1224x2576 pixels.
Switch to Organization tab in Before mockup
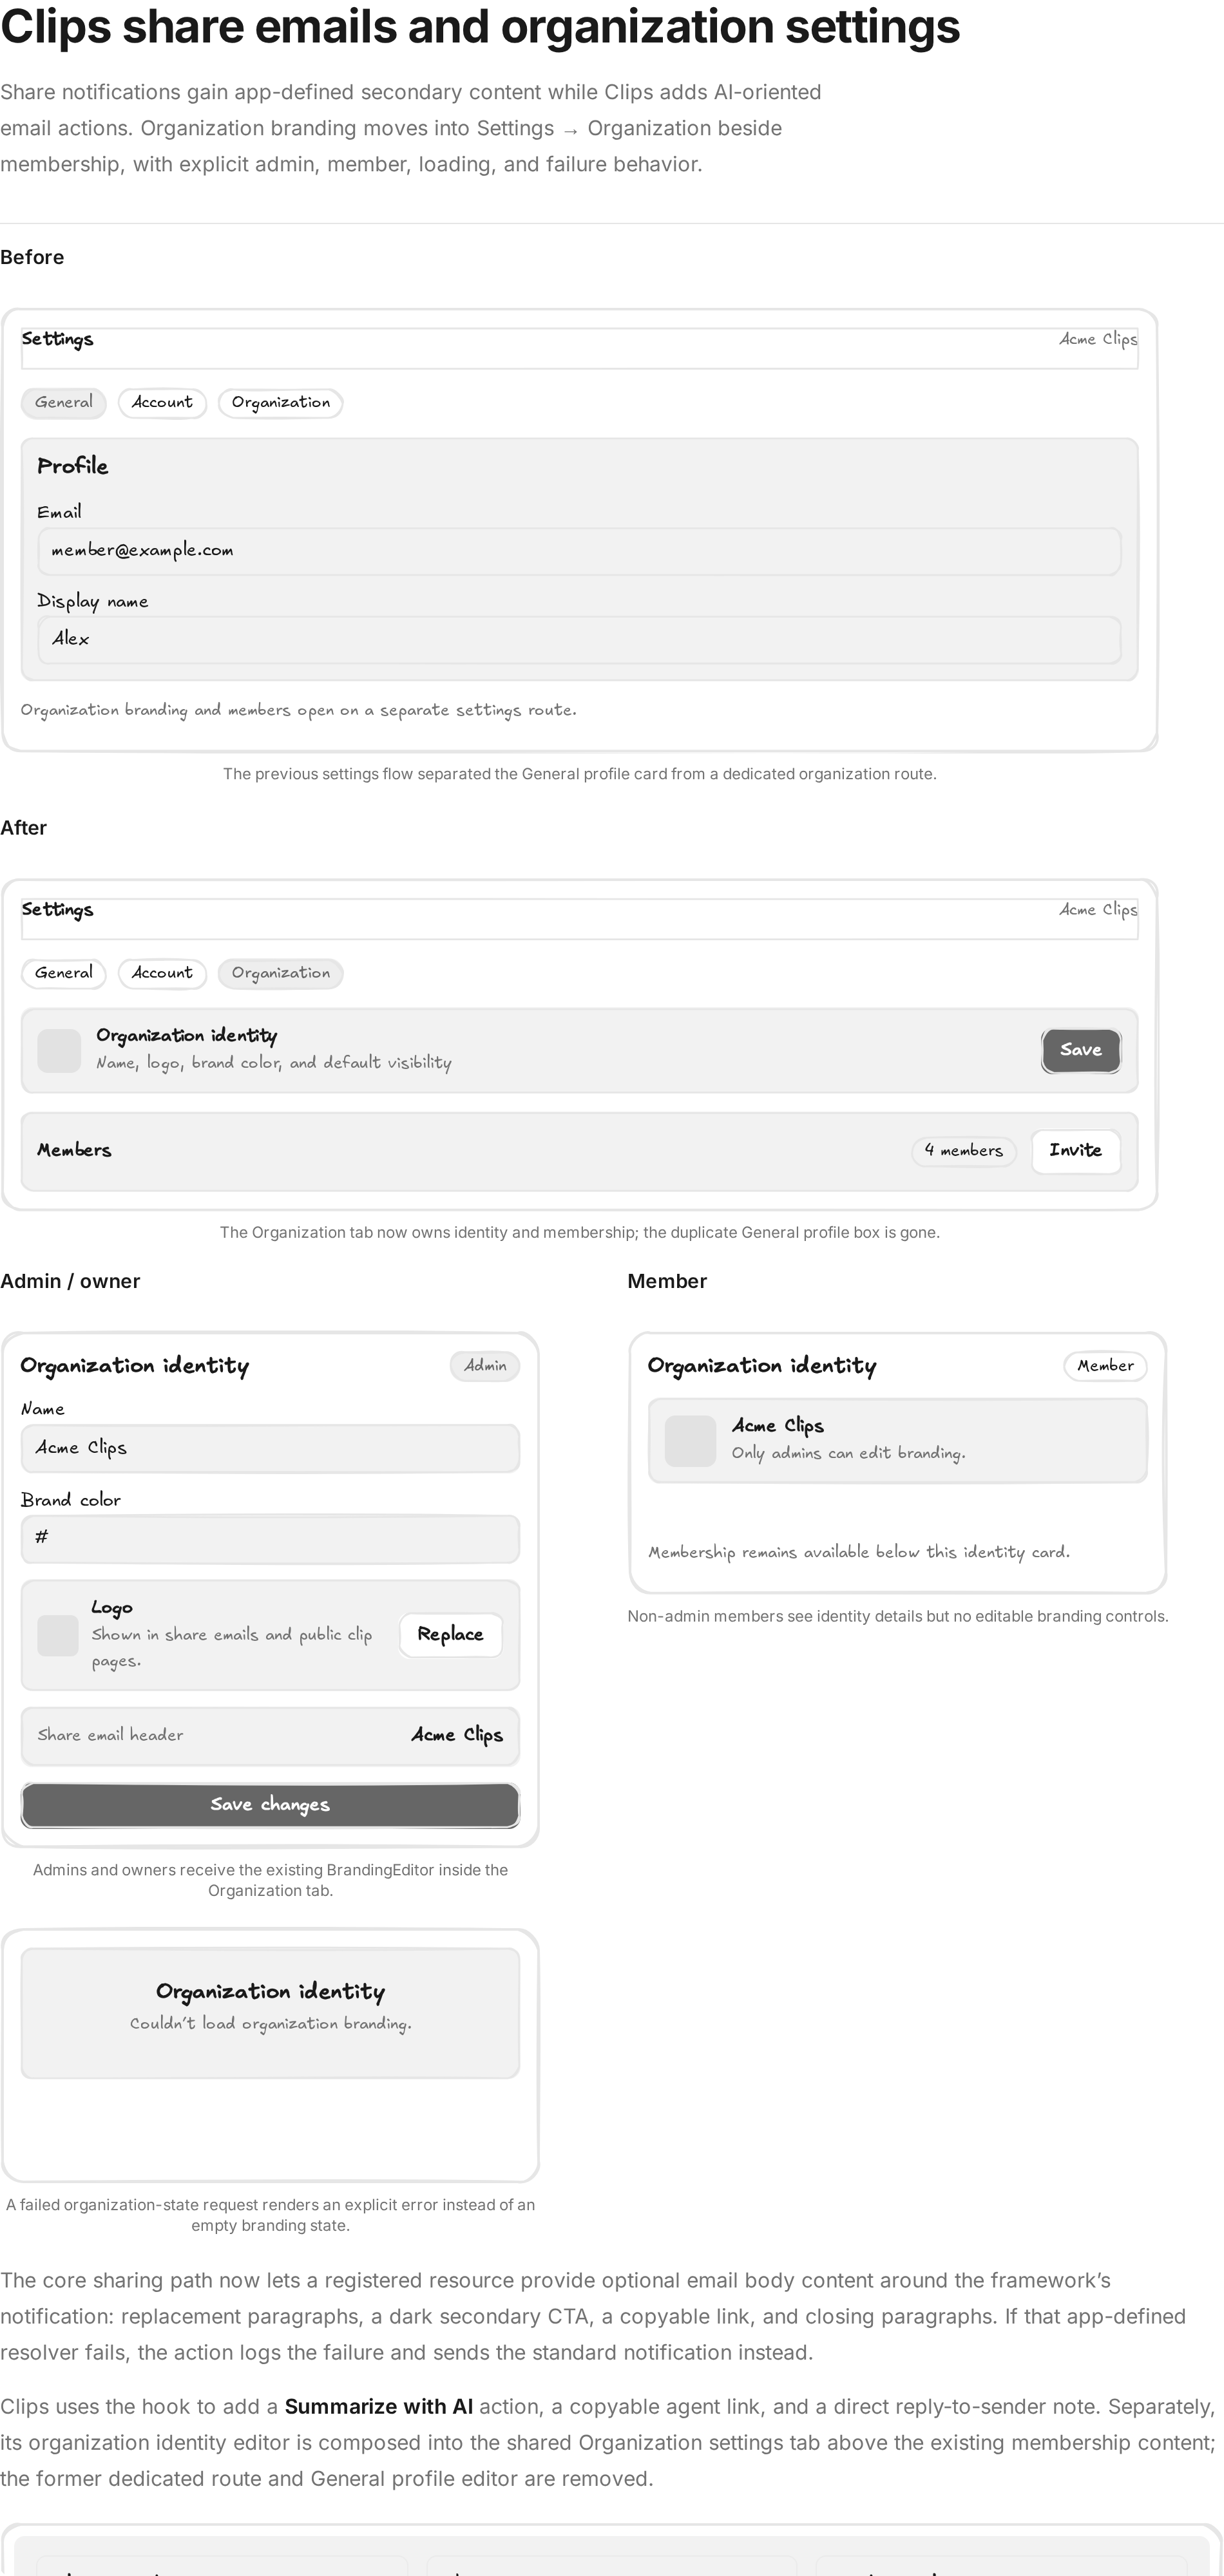tap(280, 403)
